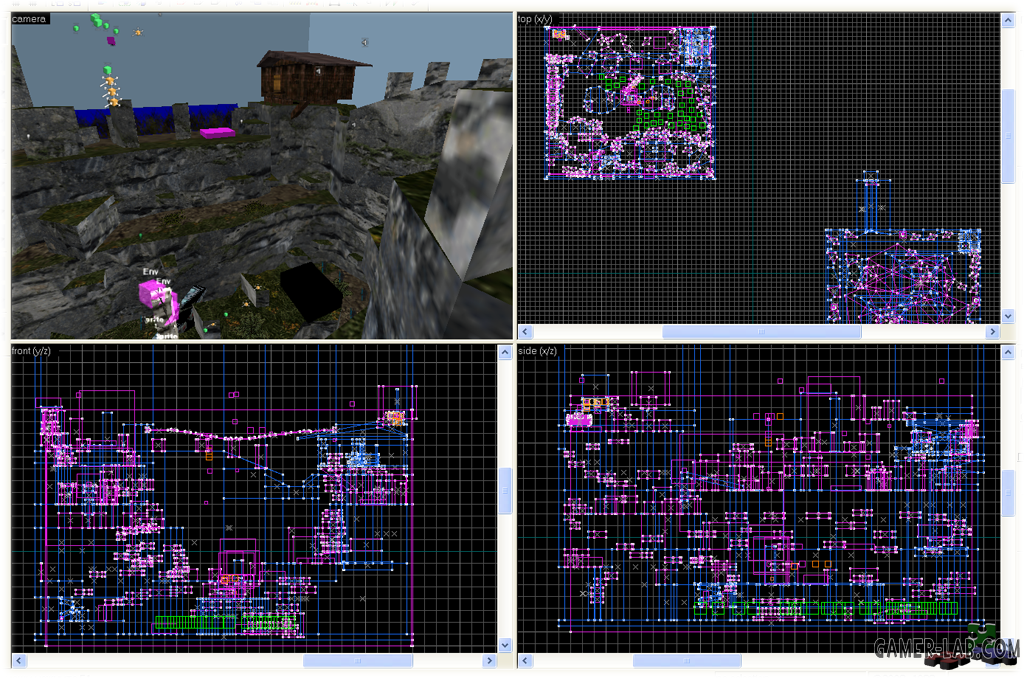Select the pink Env entity model in camera view
This screenshot has height=678, width=1024.
pos(157,301)
